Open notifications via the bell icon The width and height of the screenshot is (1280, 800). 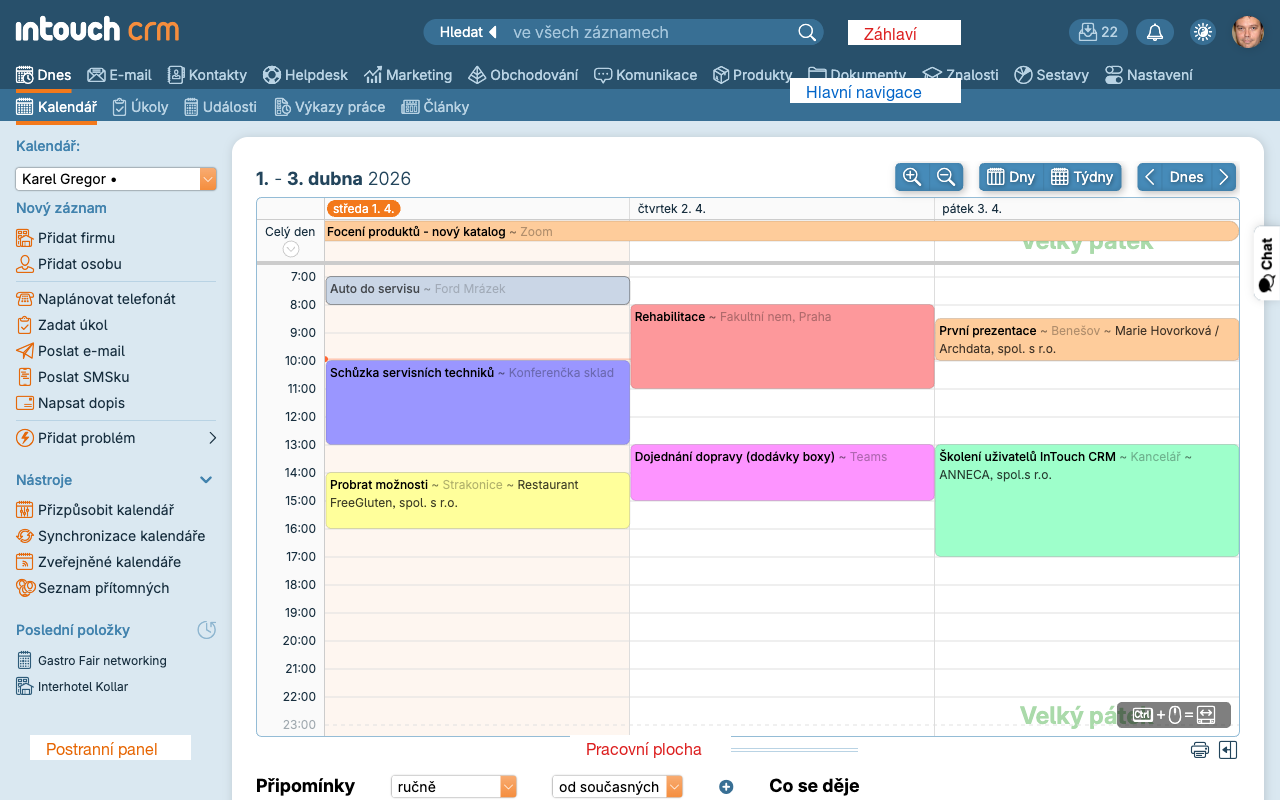click(x=1154, y=31)
